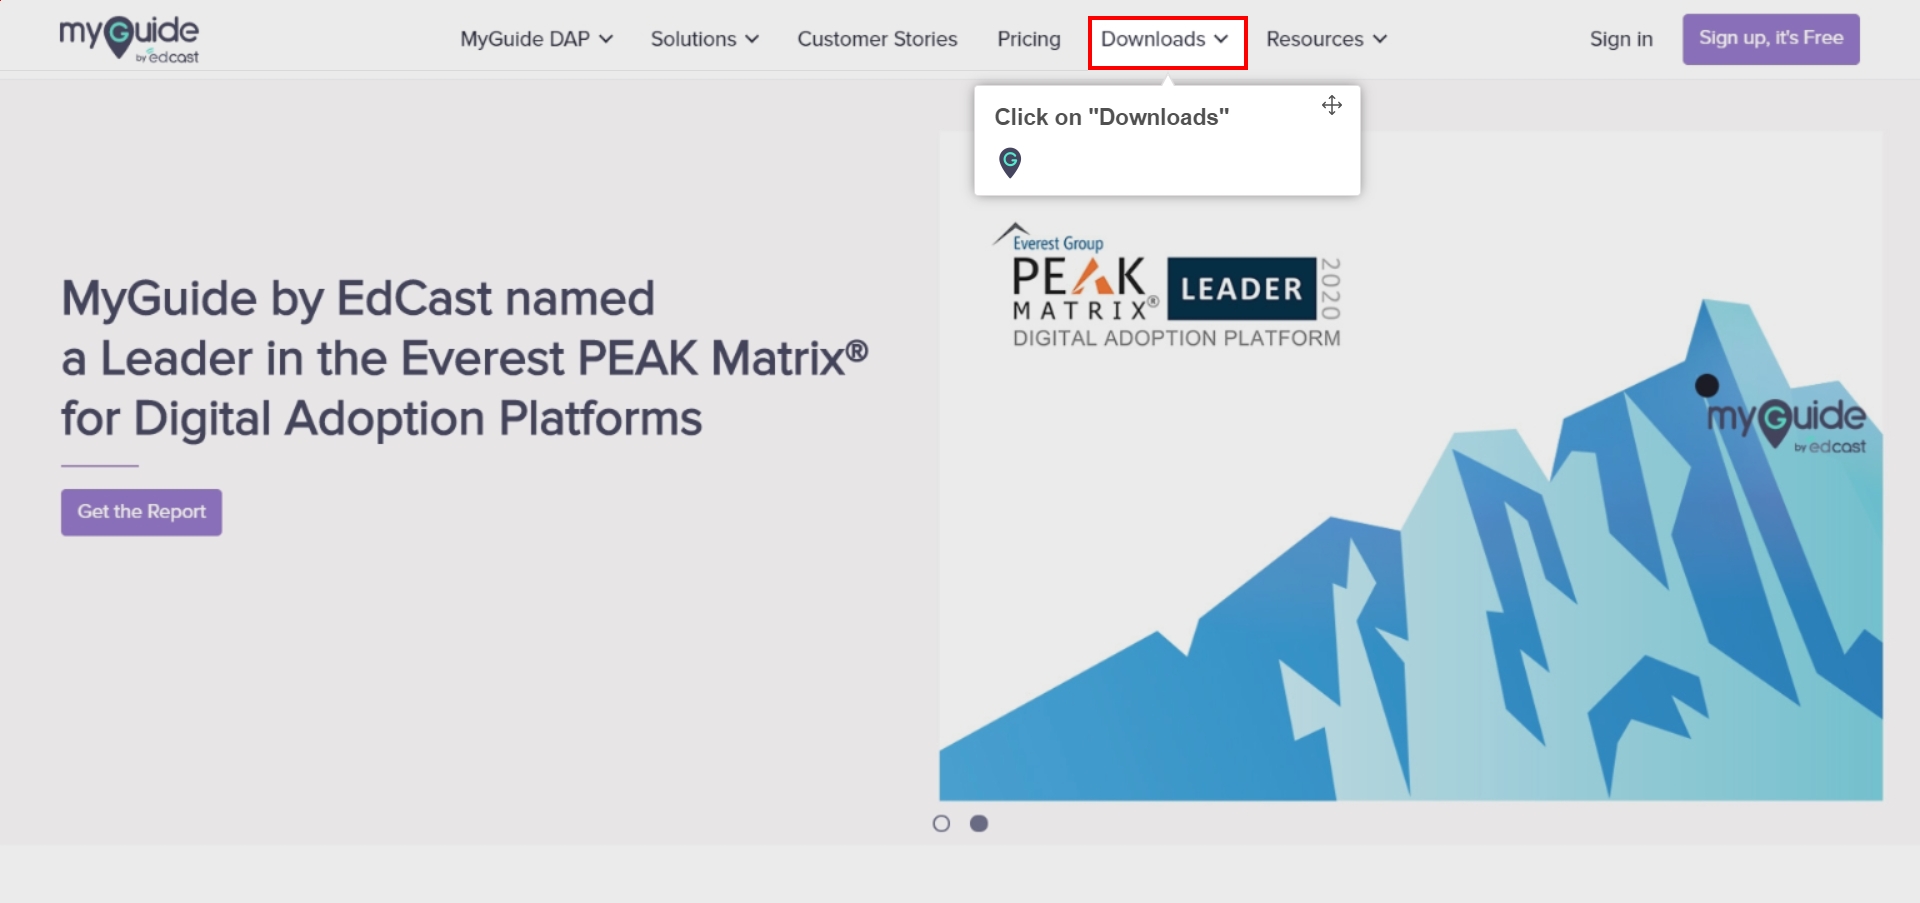Expand the Resources menu
1920x903 pixels.
pos(1326,39)
